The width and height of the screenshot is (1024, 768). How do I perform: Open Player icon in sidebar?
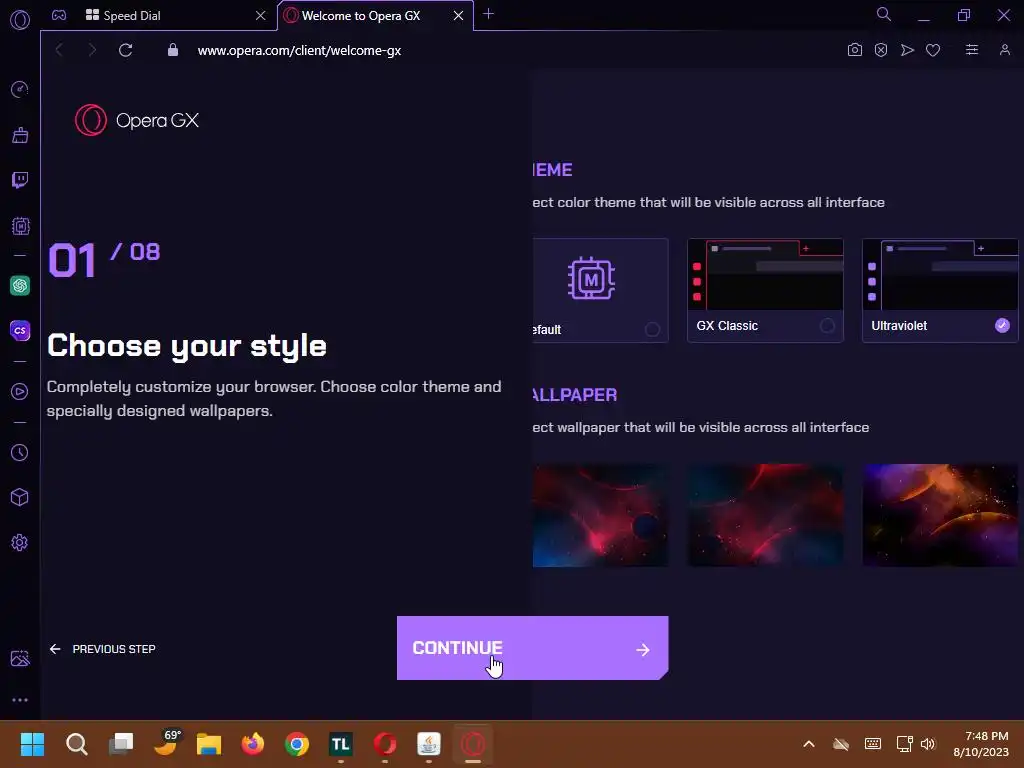click(20, 391)
